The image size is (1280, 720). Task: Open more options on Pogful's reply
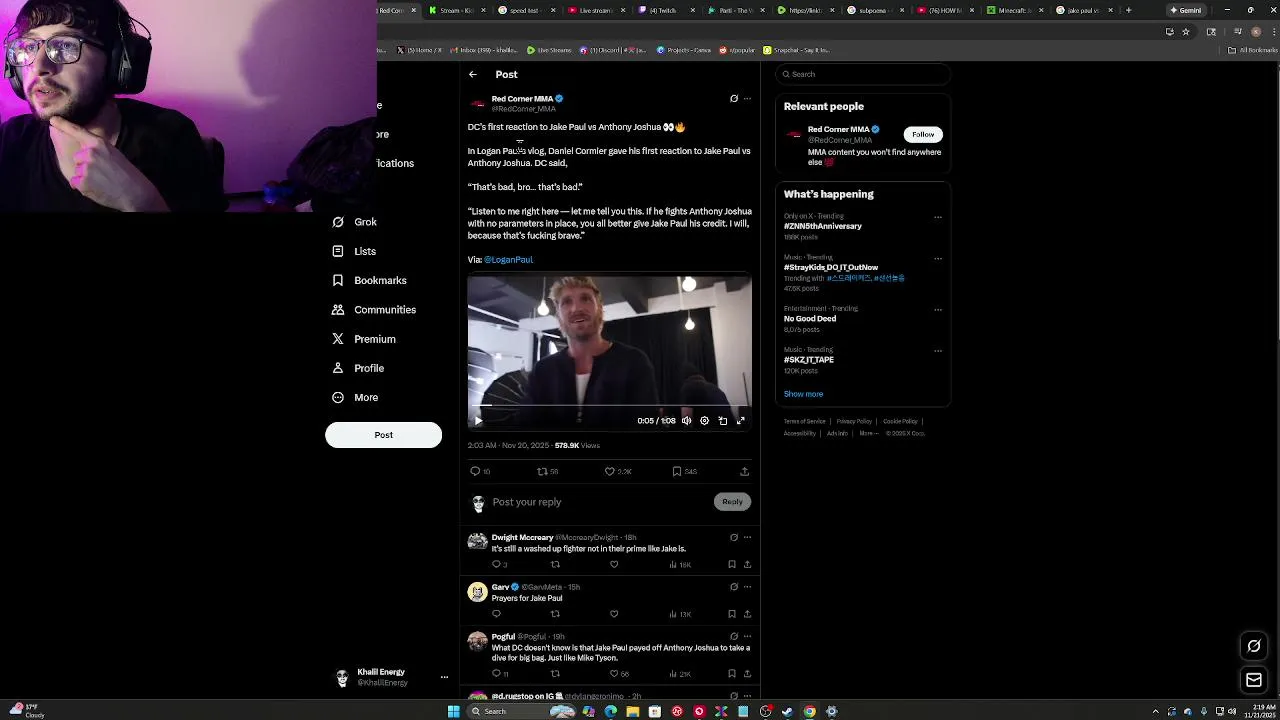[747, 636]
